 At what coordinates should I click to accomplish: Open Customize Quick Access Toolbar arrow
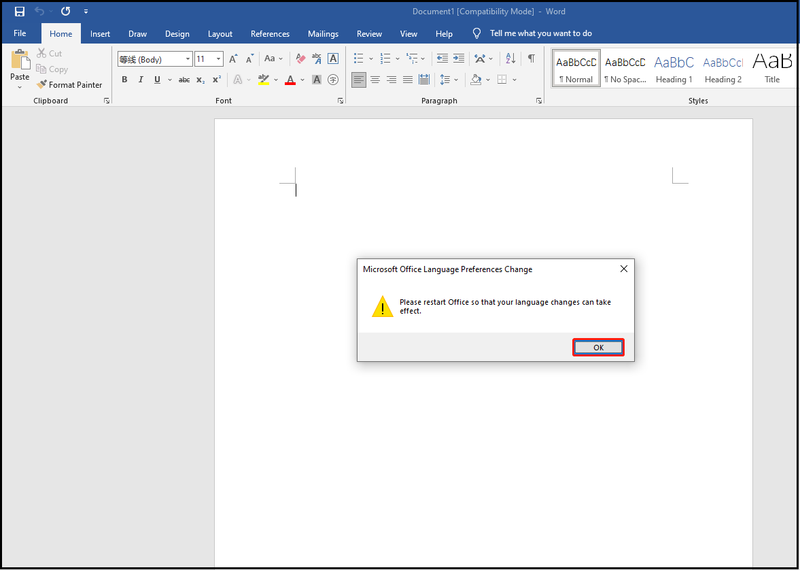tap(86, 11)
